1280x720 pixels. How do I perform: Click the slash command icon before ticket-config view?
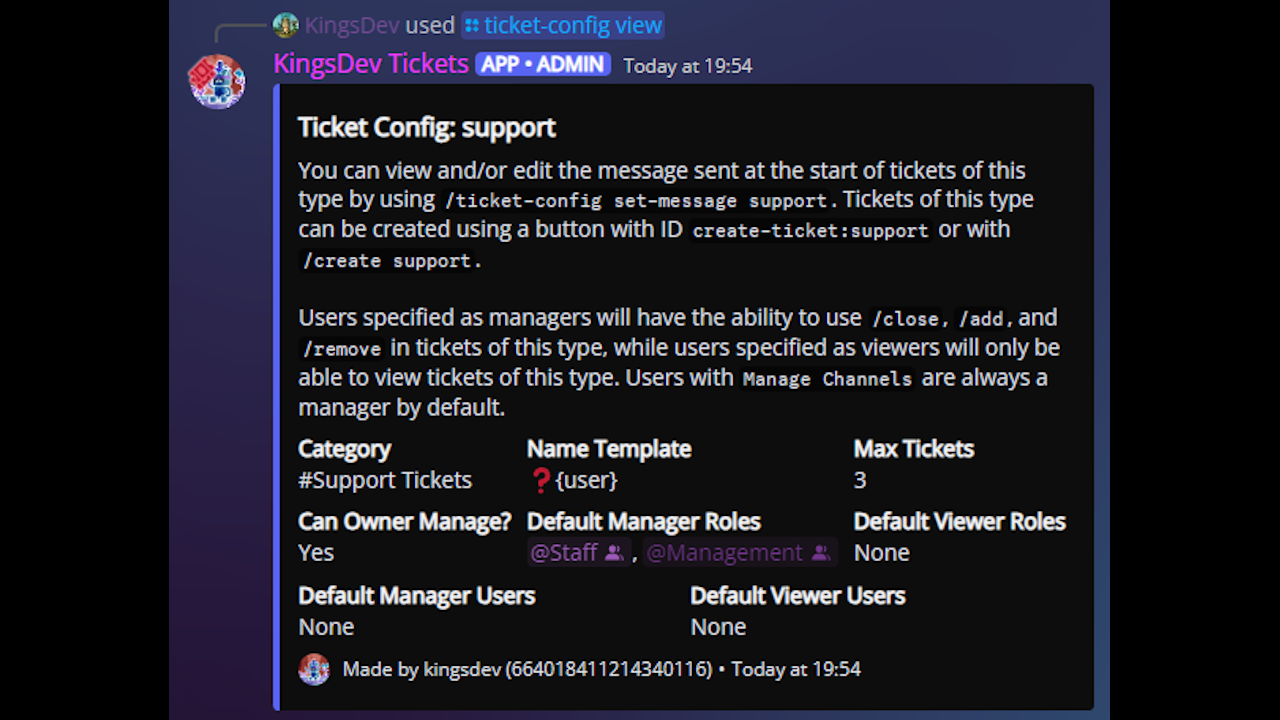point(472,26)
